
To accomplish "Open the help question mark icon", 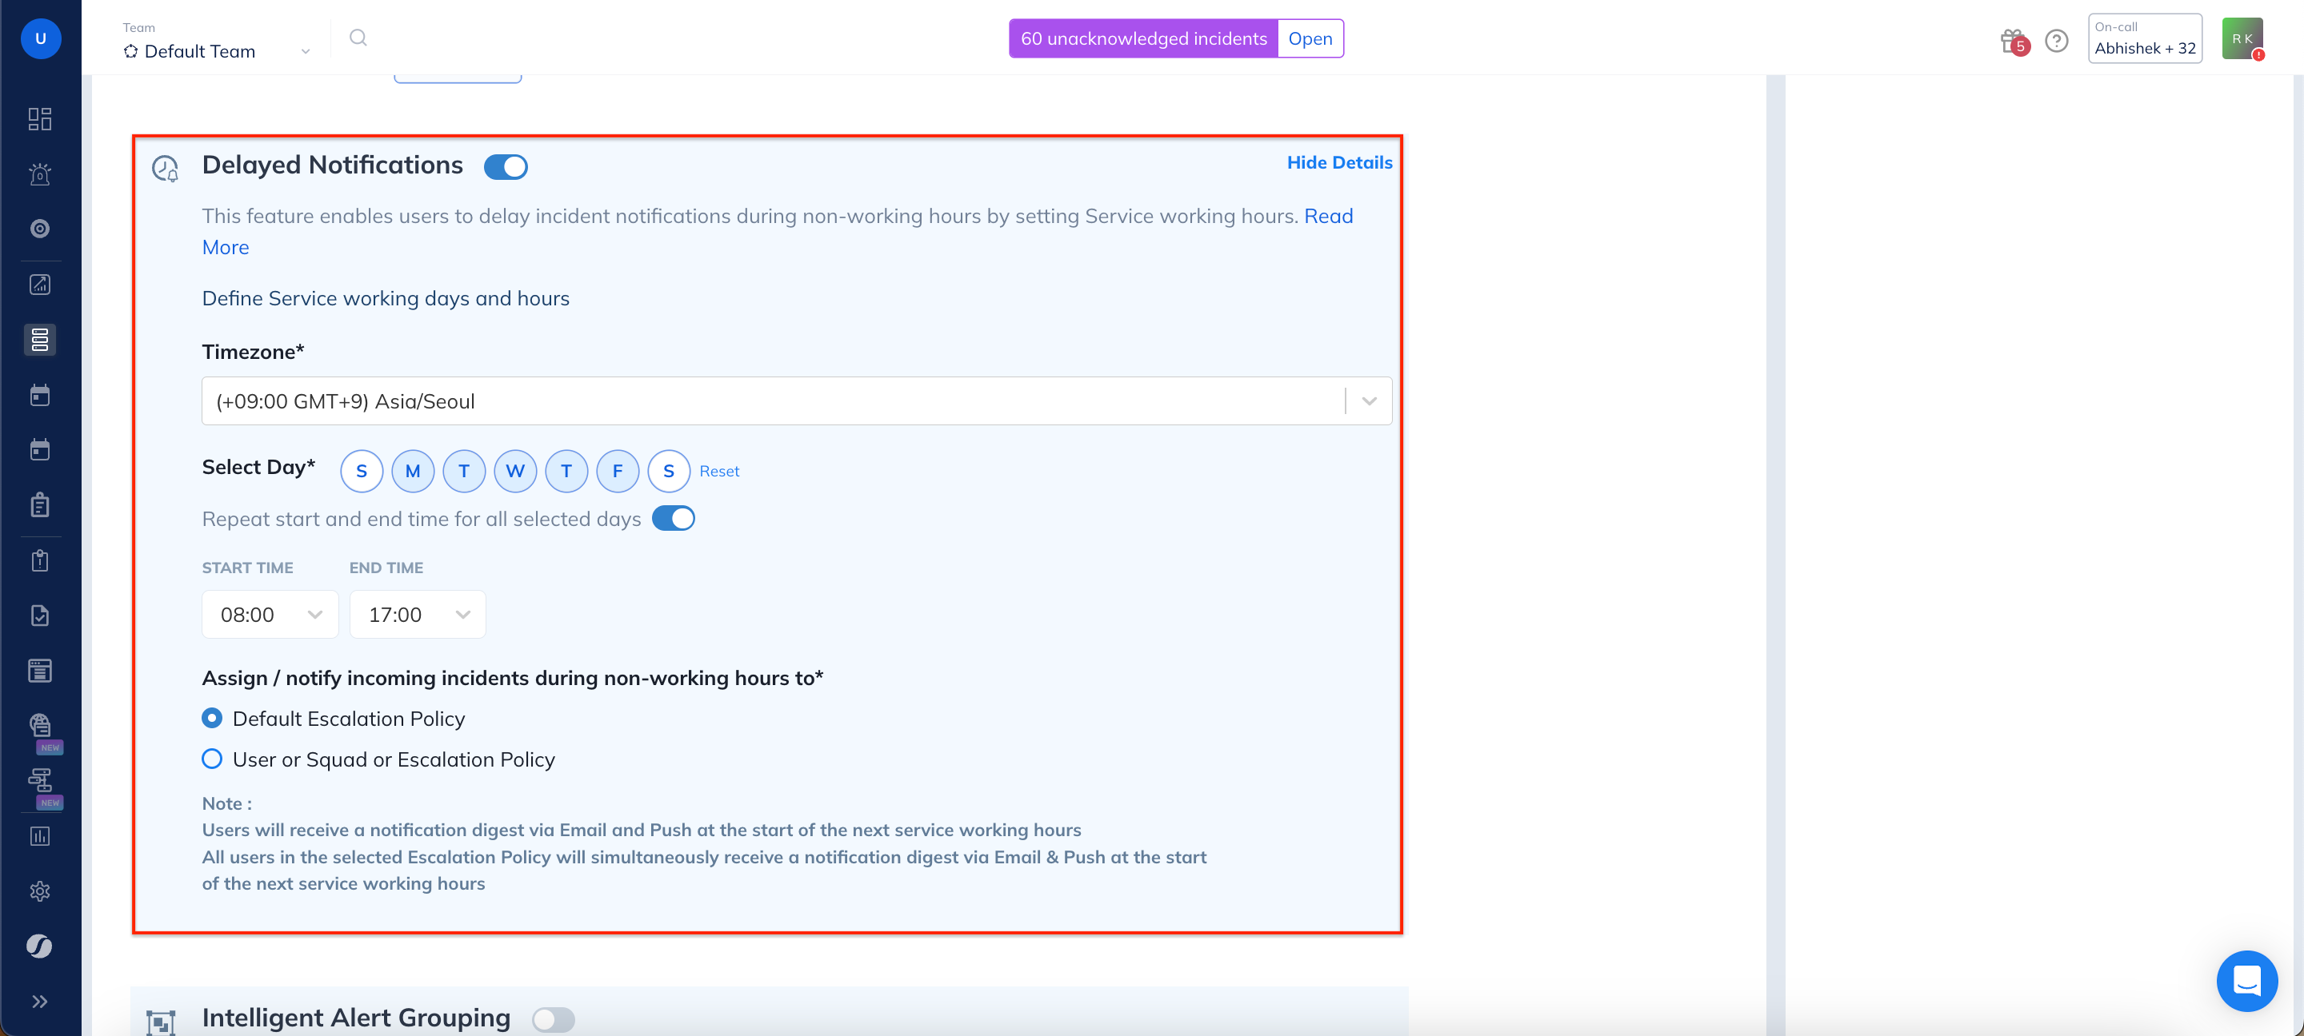I will (2056, 41).
